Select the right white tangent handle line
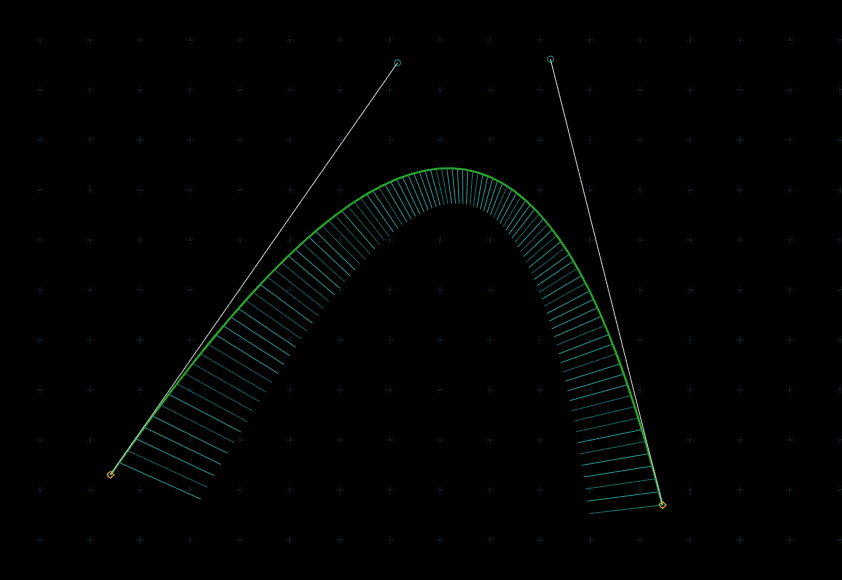842x580 pixels. coord(585,200)
